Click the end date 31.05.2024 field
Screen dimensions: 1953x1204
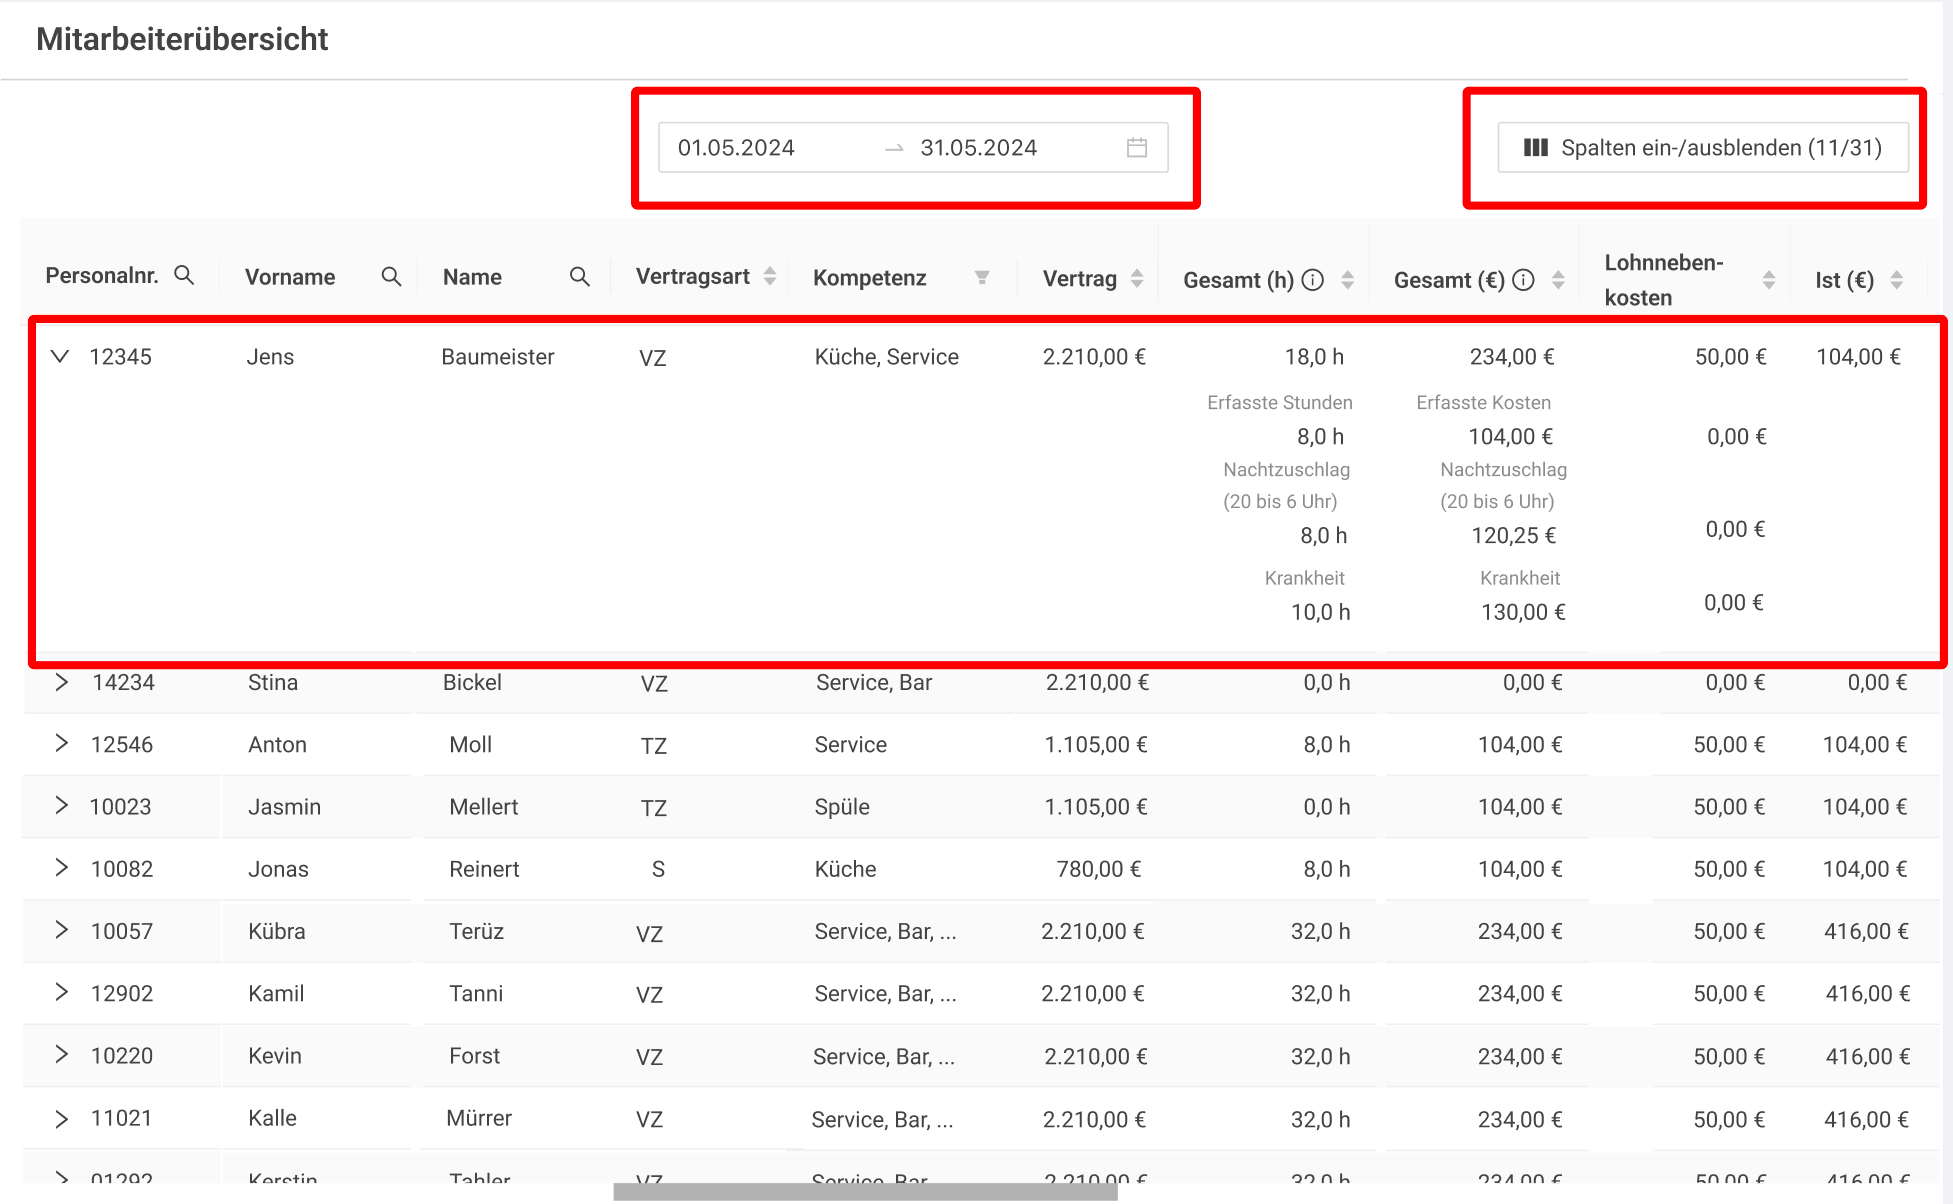[979, 148]
